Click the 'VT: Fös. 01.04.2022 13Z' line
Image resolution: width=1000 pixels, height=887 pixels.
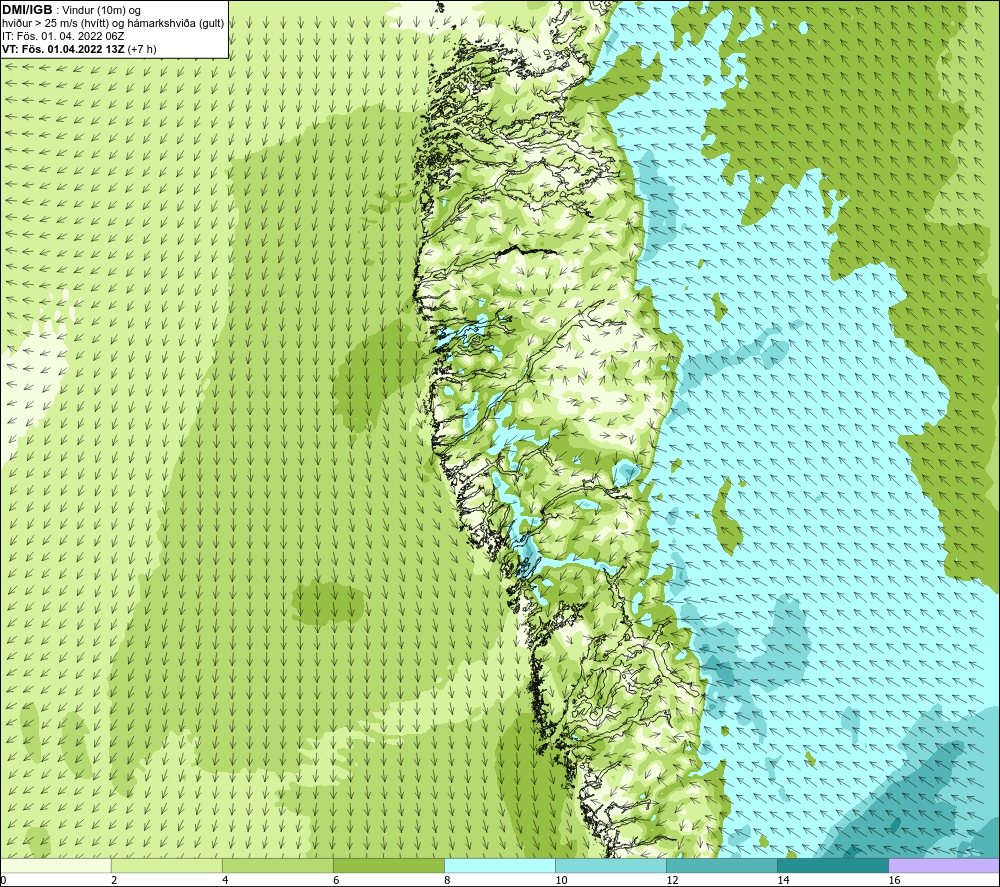(x=64, y=49)
